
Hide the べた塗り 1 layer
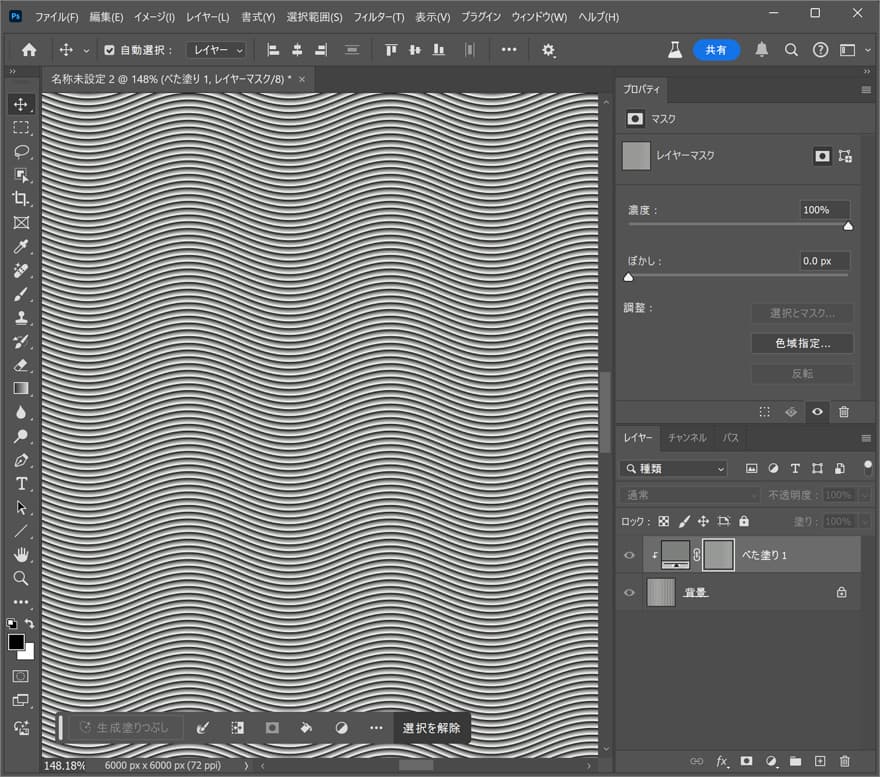coord(630,555)
